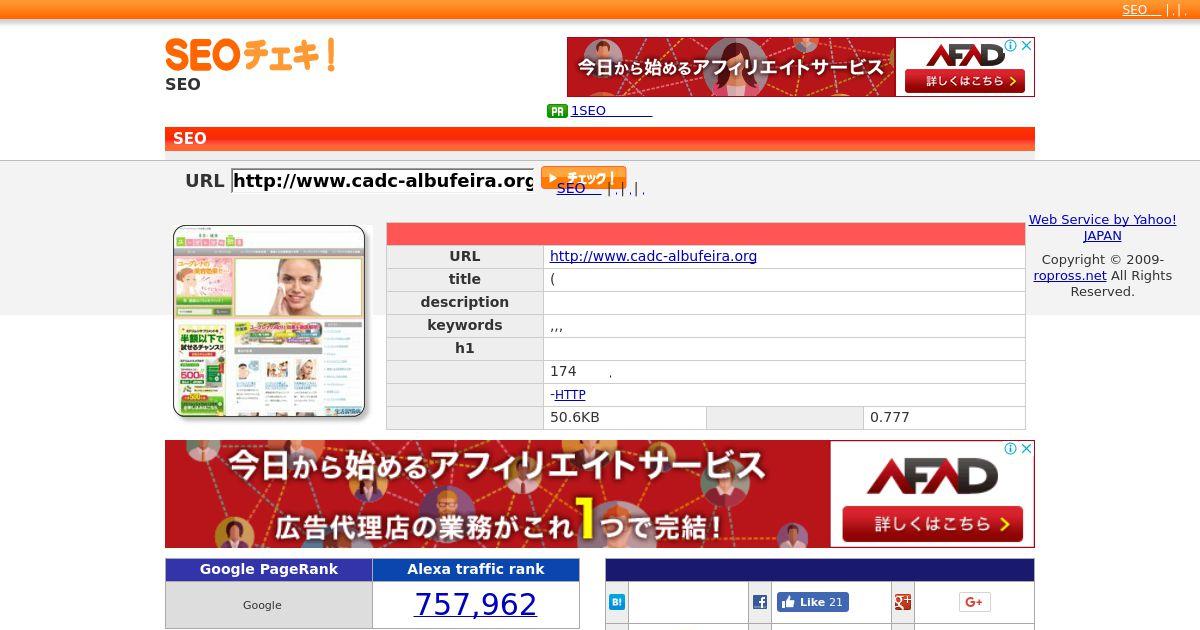Click the red button on the lower AFAD banner

(933, 524)
